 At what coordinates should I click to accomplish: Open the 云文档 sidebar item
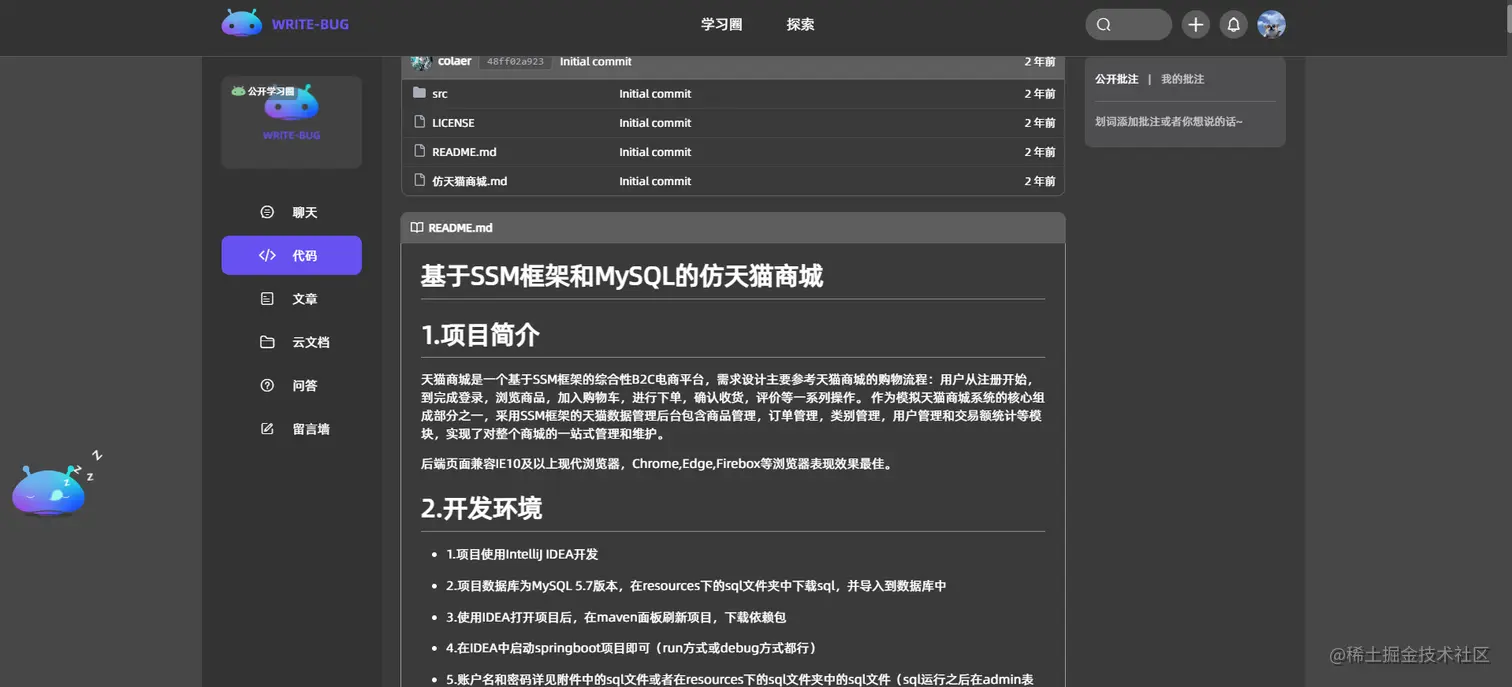pos(291,342)
